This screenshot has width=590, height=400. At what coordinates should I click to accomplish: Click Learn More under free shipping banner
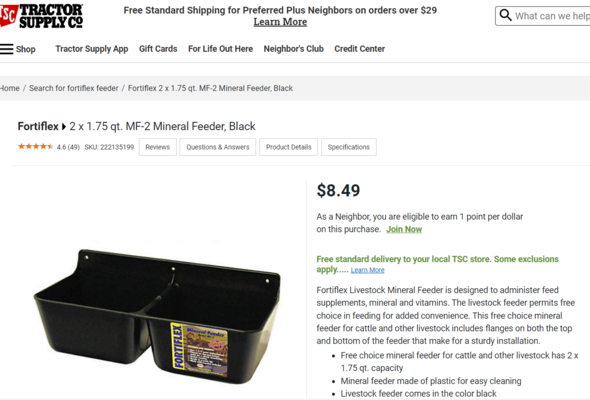pos(280,22)
